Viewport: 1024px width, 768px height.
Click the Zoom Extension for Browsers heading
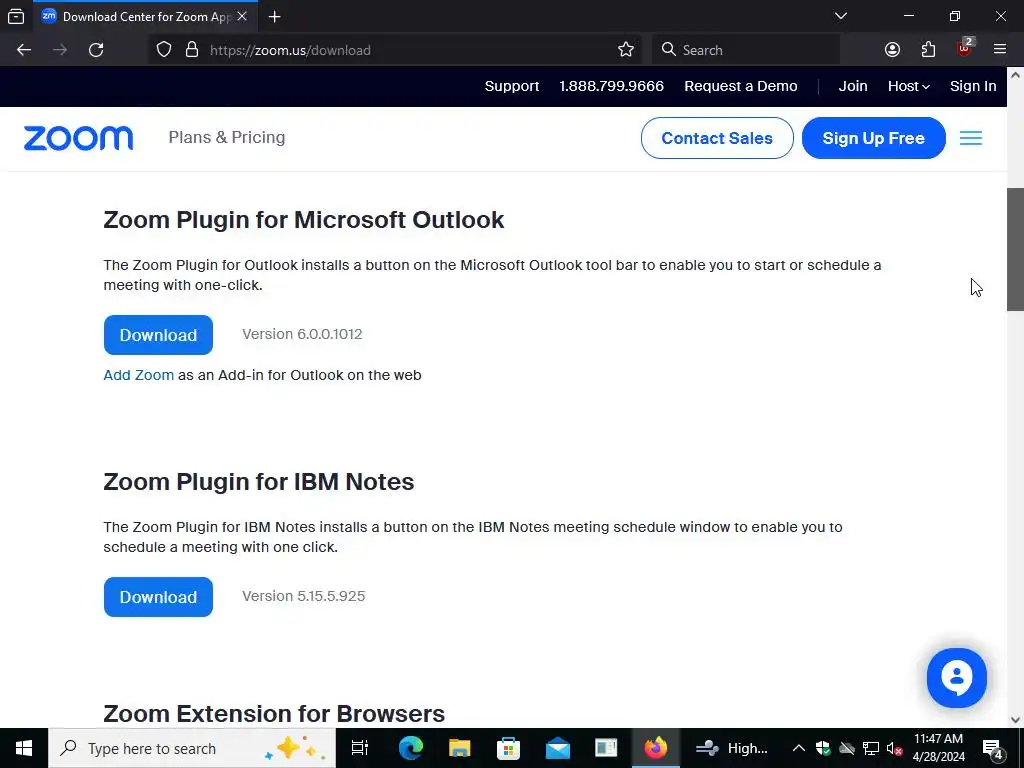coord(274,714)
